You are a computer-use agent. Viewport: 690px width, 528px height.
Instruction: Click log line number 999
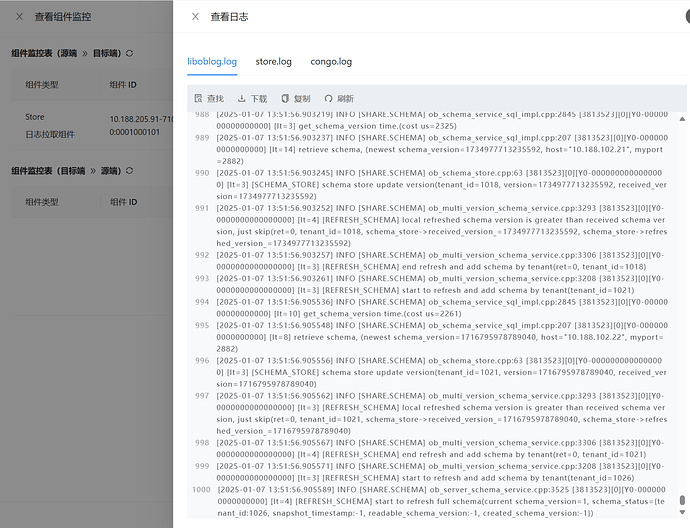(202, 466)
